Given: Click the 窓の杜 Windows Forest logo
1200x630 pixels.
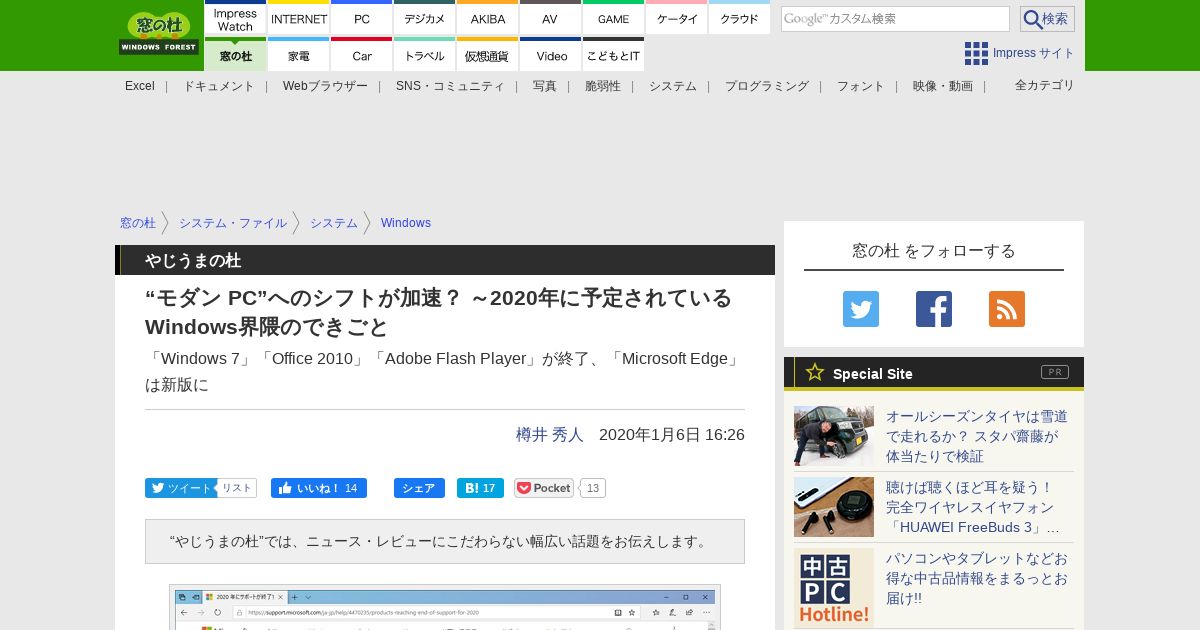Looking at the screenshot, I should pyautogui.click(x=159, y=33).
